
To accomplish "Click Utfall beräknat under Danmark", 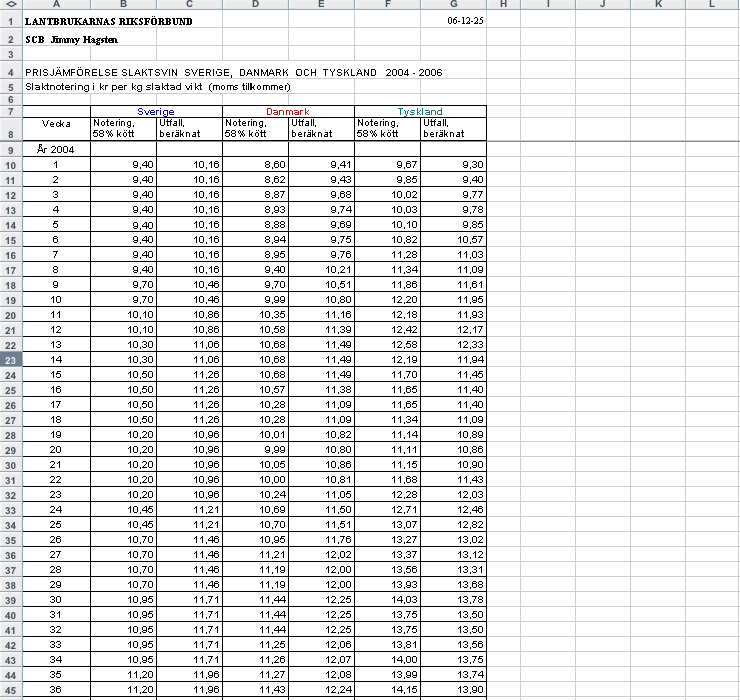I will tap(321, 128).
